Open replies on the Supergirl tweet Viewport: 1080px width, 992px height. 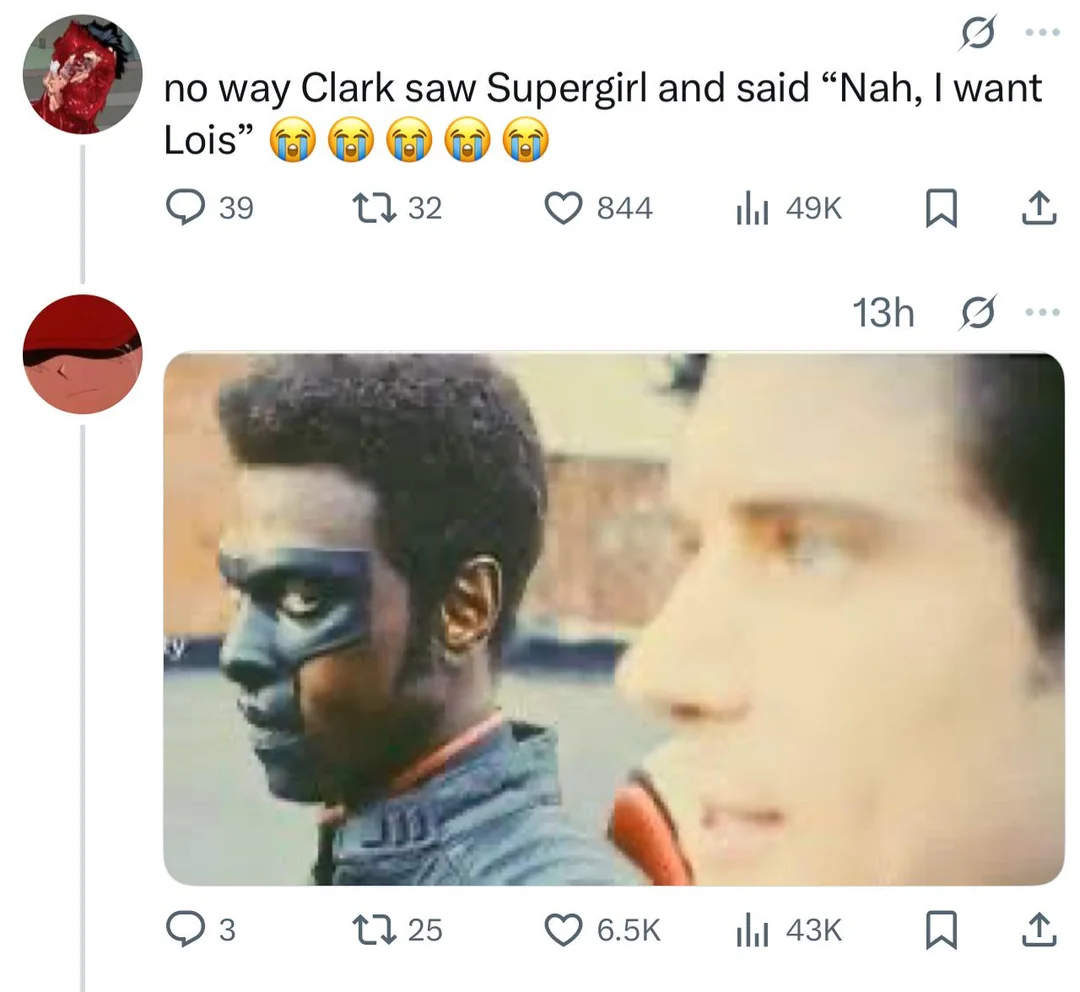tap(210, 208)
